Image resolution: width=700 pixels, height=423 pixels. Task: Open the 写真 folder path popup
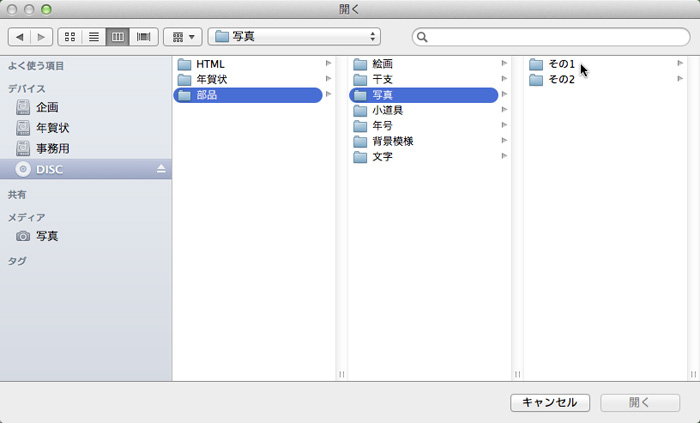pyautogui.click(x=294, y=37)
